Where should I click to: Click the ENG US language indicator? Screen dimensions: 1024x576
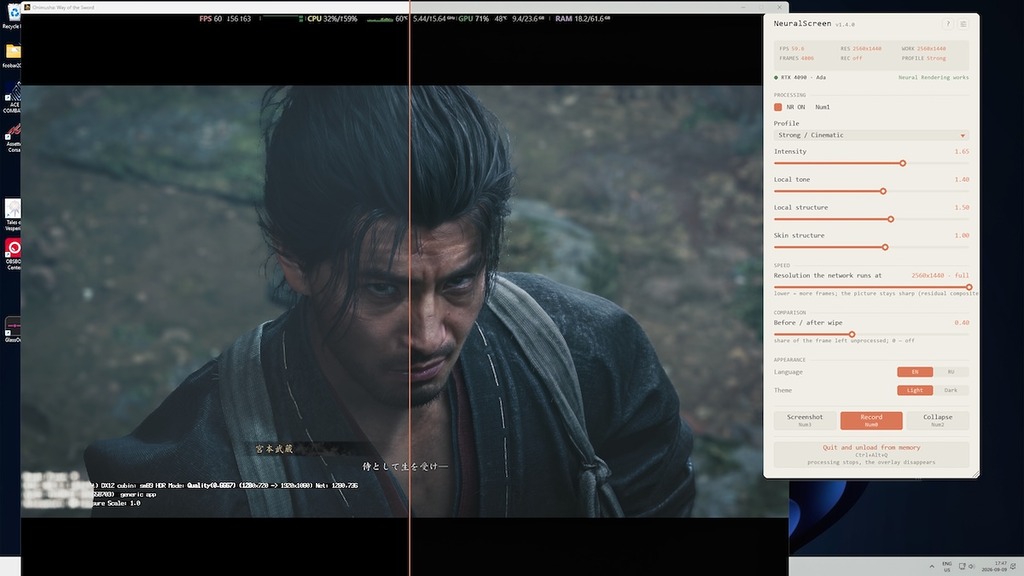pyautogui.click(x=947, y=566)
